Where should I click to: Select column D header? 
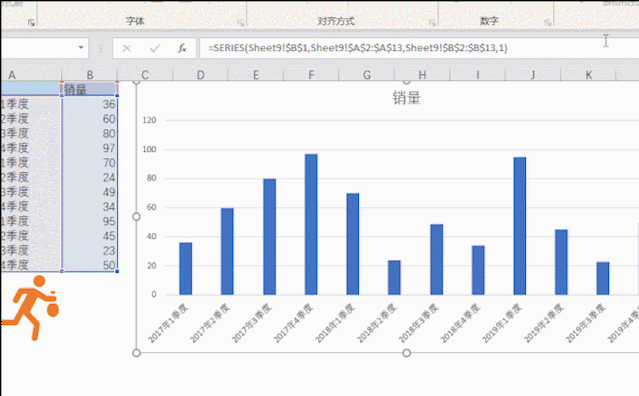click(201, 75)
